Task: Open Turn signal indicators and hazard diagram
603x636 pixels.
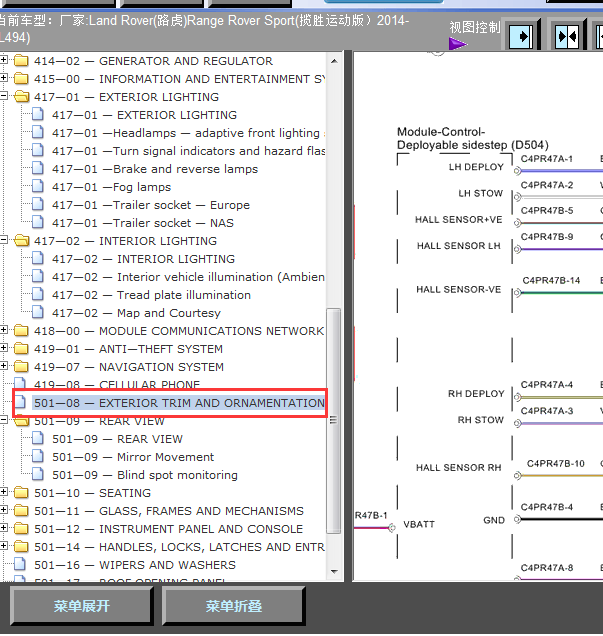Action: click(189, 151)
